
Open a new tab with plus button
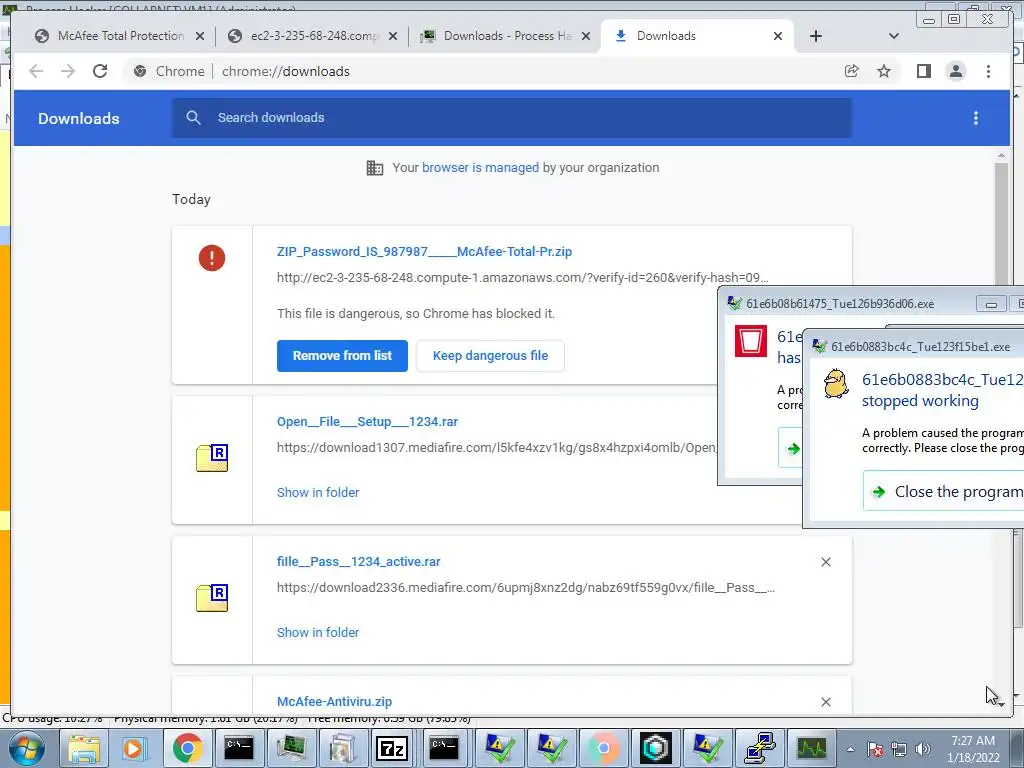click(x=816, y=36)
